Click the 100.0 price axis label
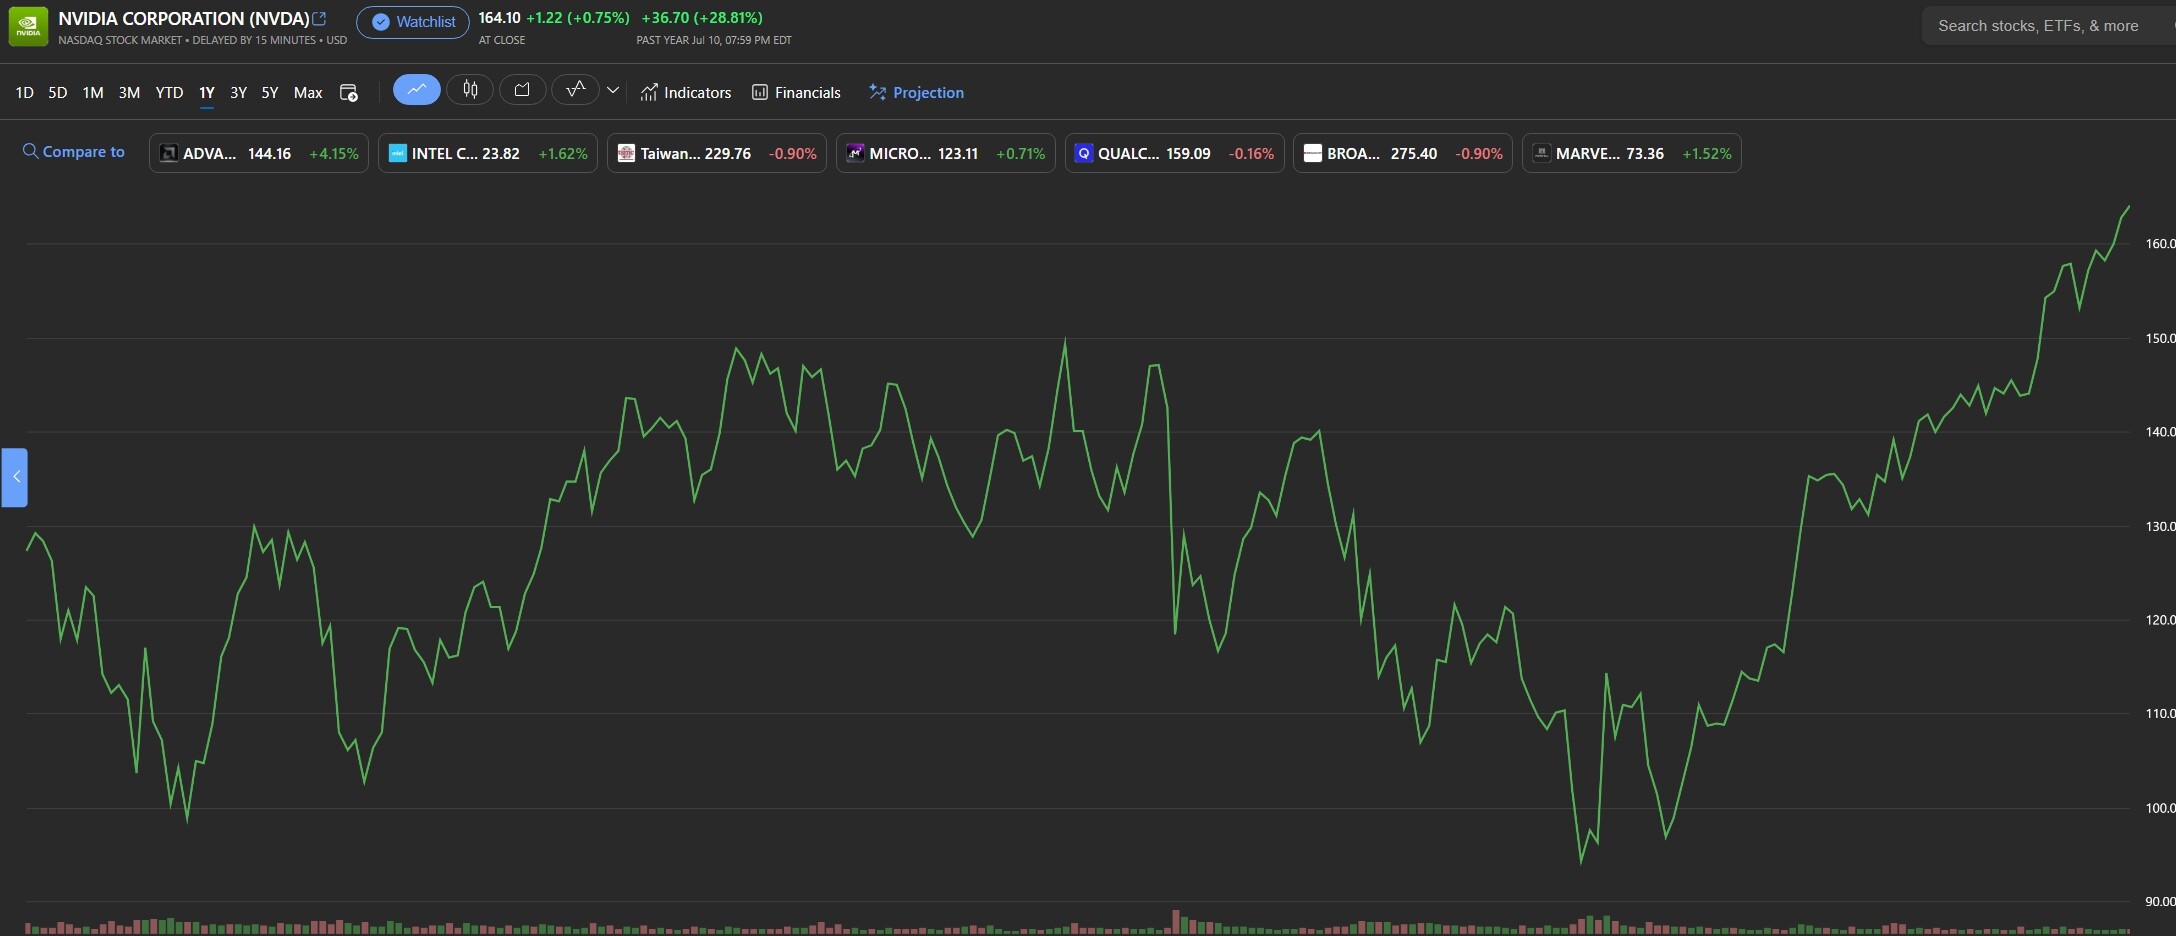This screenshot has height=936, width=2176. coord(2160,808)
